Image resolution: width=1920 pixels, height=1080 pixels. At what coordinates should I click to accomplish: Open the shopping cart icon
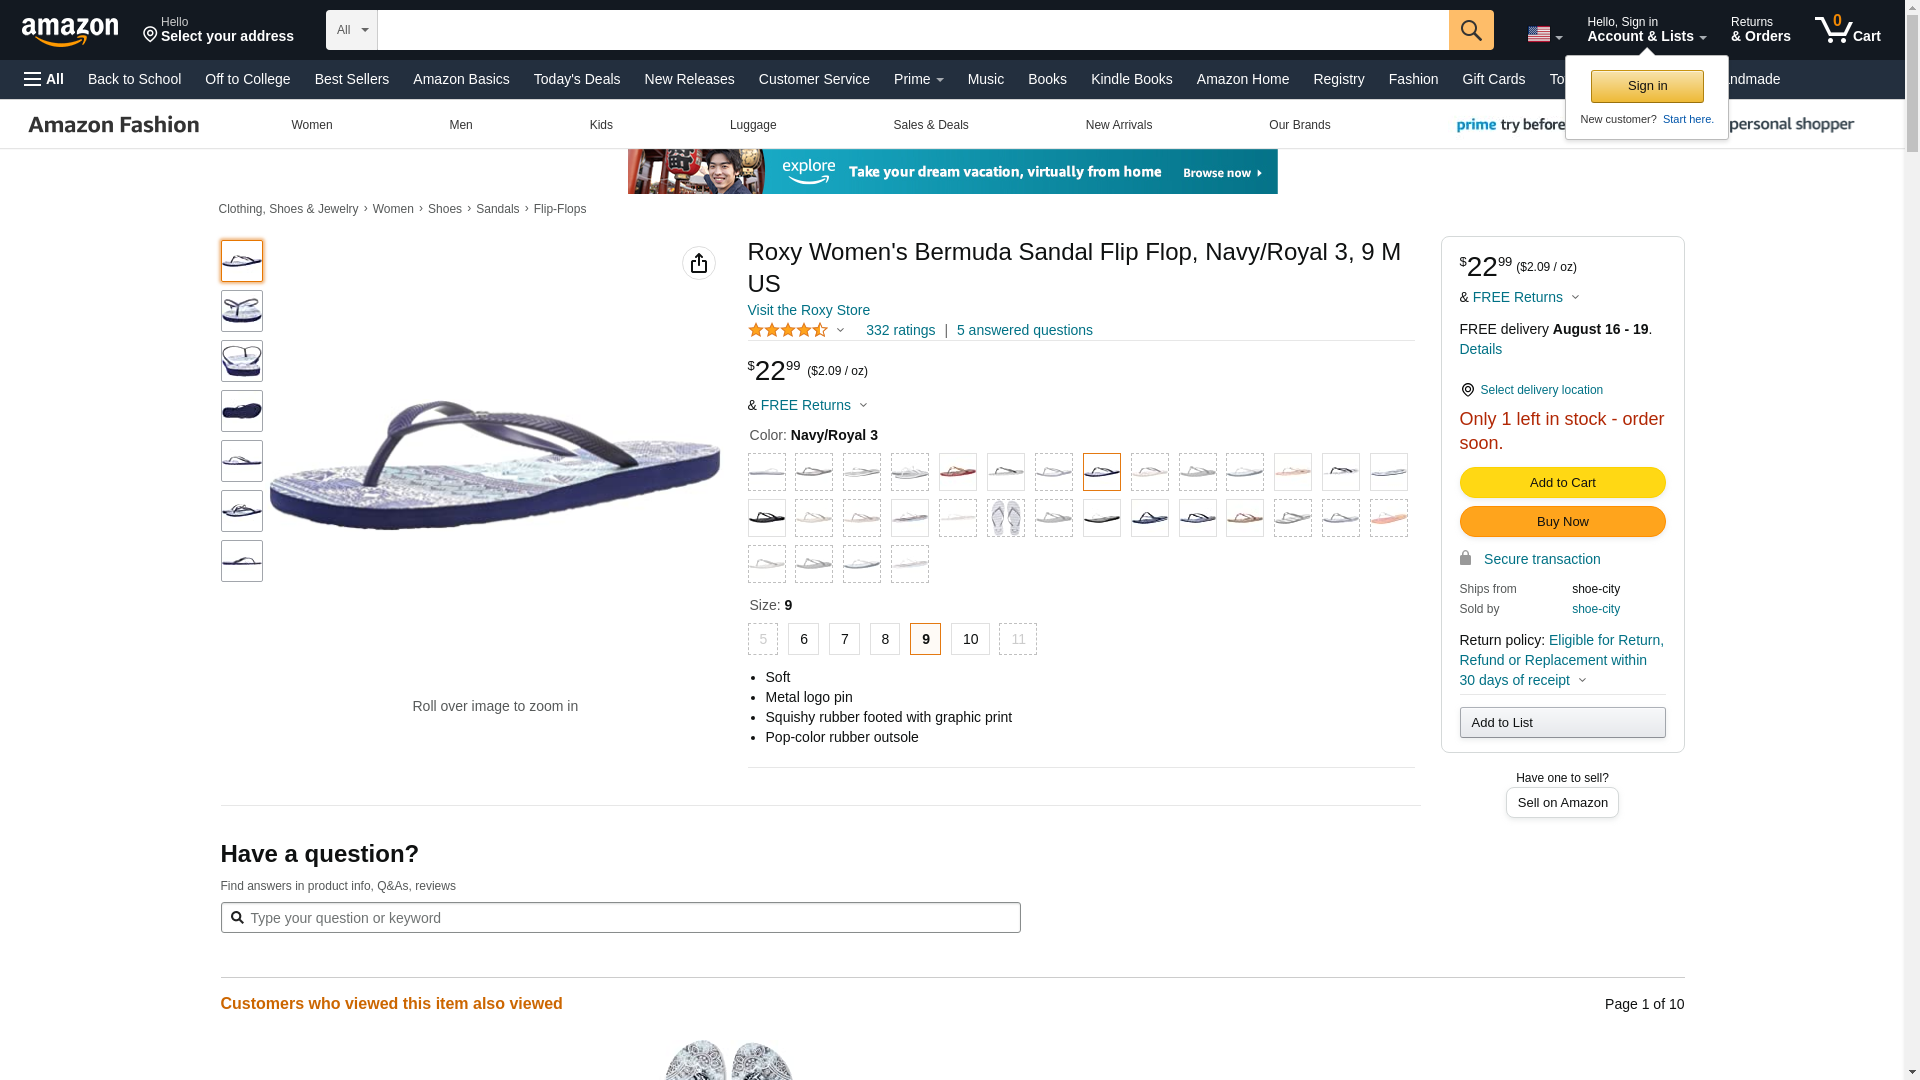[x=1847, y=29]
